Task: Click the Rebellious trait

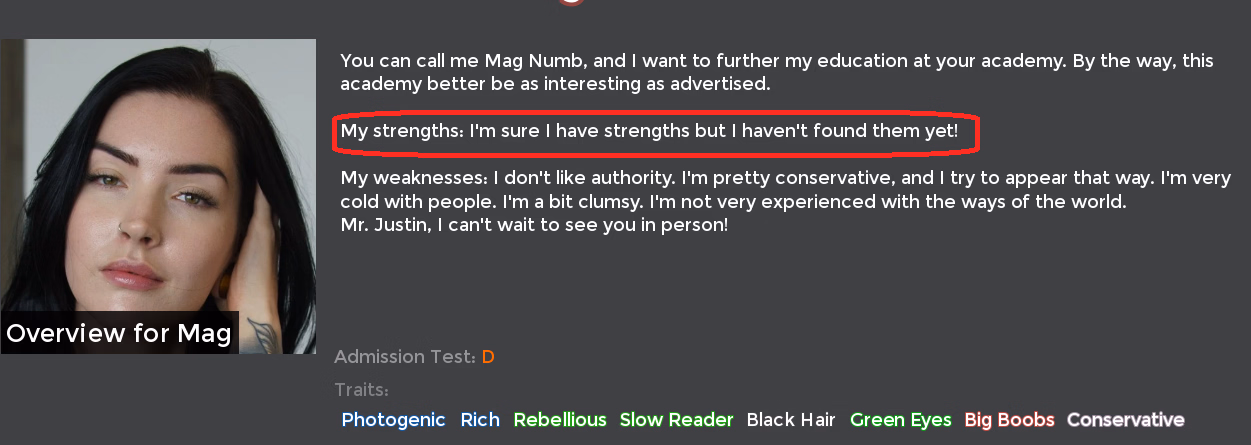Action: pos(560,420)
